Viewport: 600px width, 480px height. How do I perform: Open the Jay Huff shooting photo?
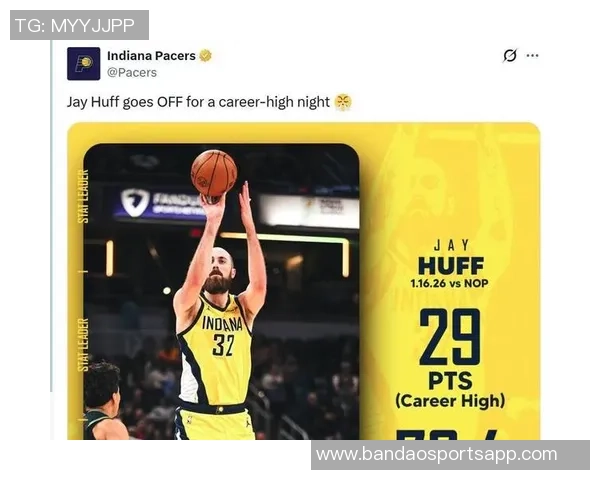221,292
